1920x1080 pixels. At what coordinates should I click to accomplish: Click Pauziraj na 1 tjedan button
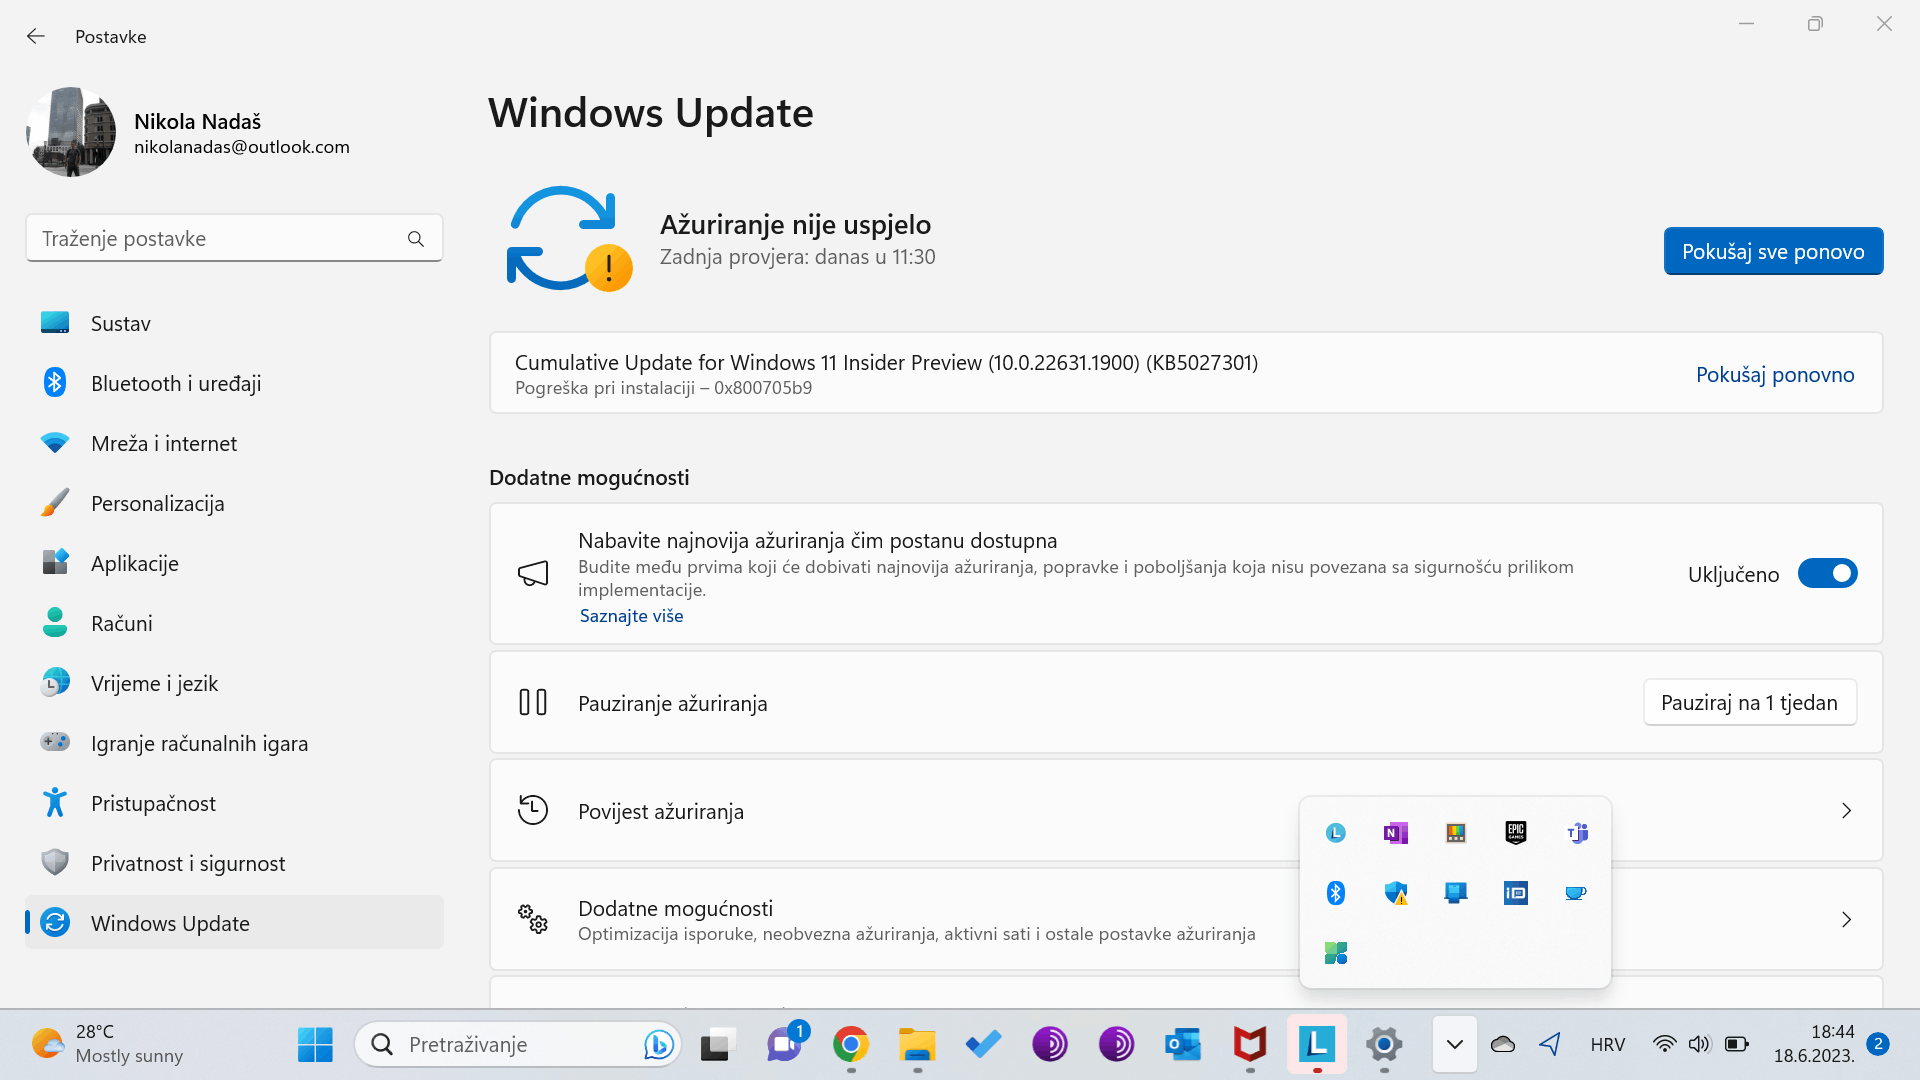(x=1749, y=702)
